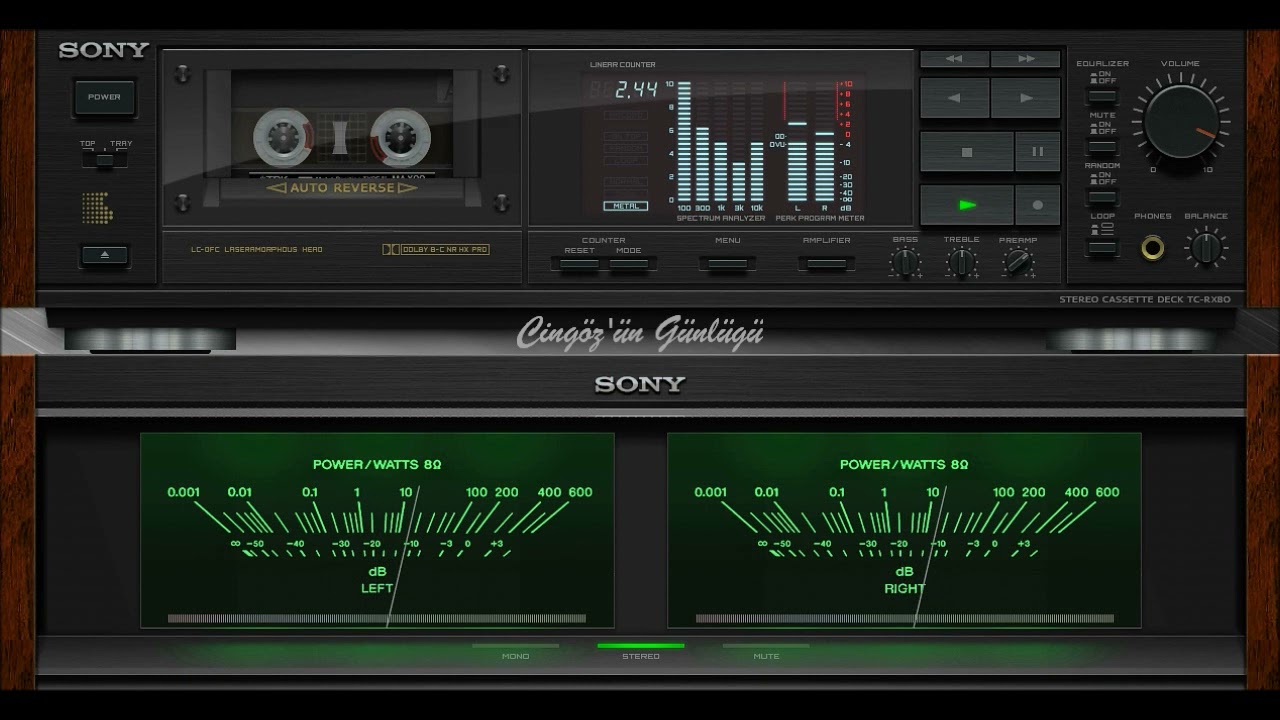Click the Treble knob
The height and width of the screenshot is (720, 1280).
tap(961, 262)
